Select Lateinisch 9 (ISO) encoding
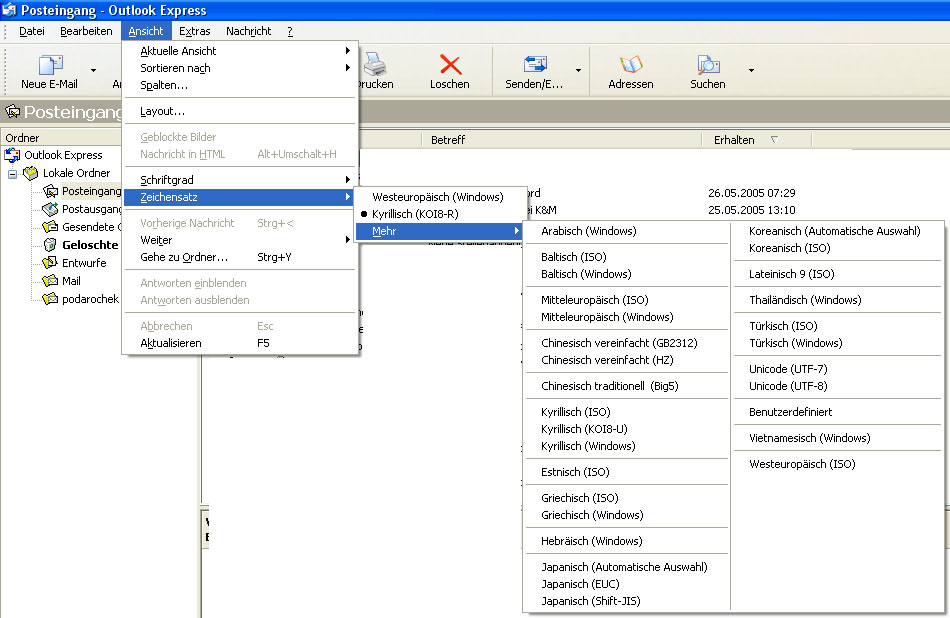The width and height of the screenshot is (950, 618). point(837,274)
